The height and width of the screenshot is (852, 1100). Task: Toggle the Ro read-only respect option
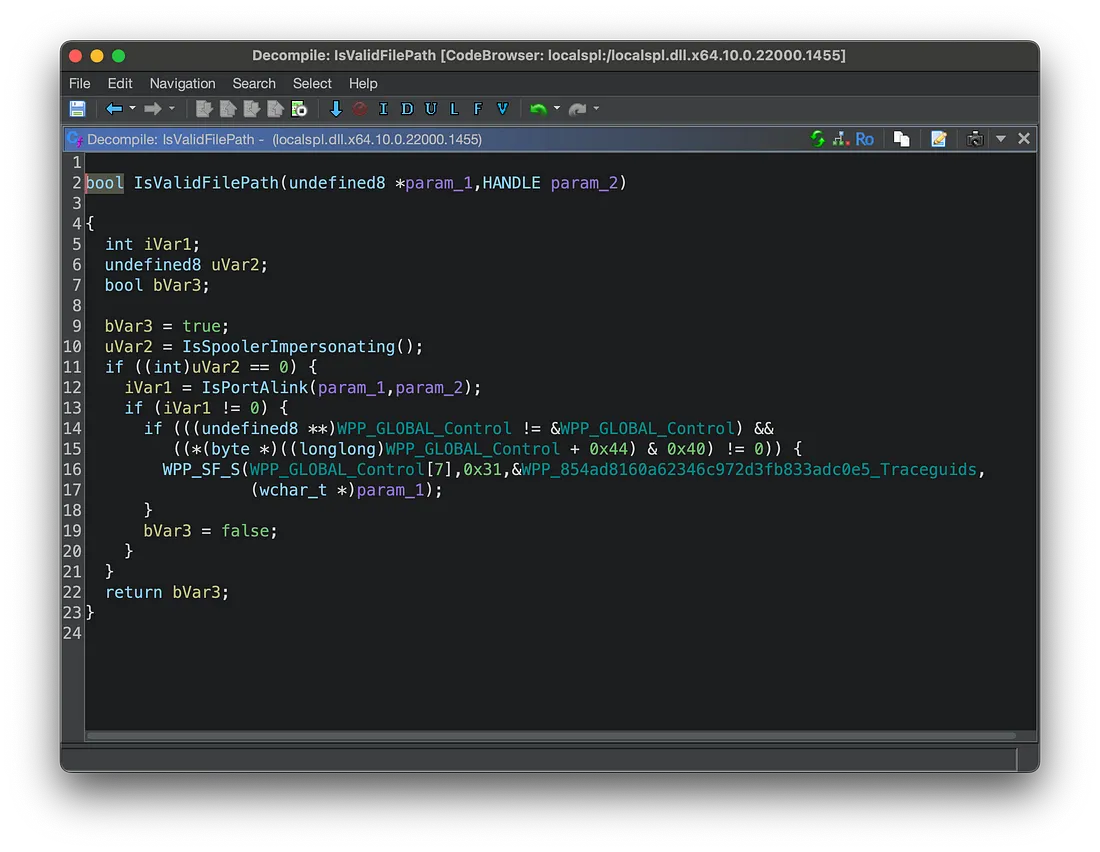click(x=865, y=139)
